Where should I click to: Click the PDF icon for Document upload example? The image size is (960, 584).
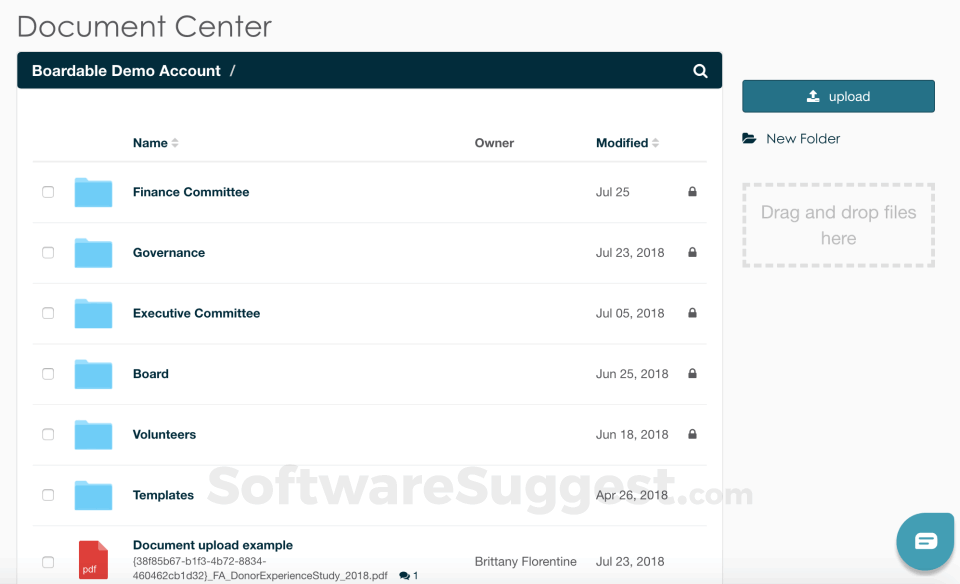click(x=93, y=560)
